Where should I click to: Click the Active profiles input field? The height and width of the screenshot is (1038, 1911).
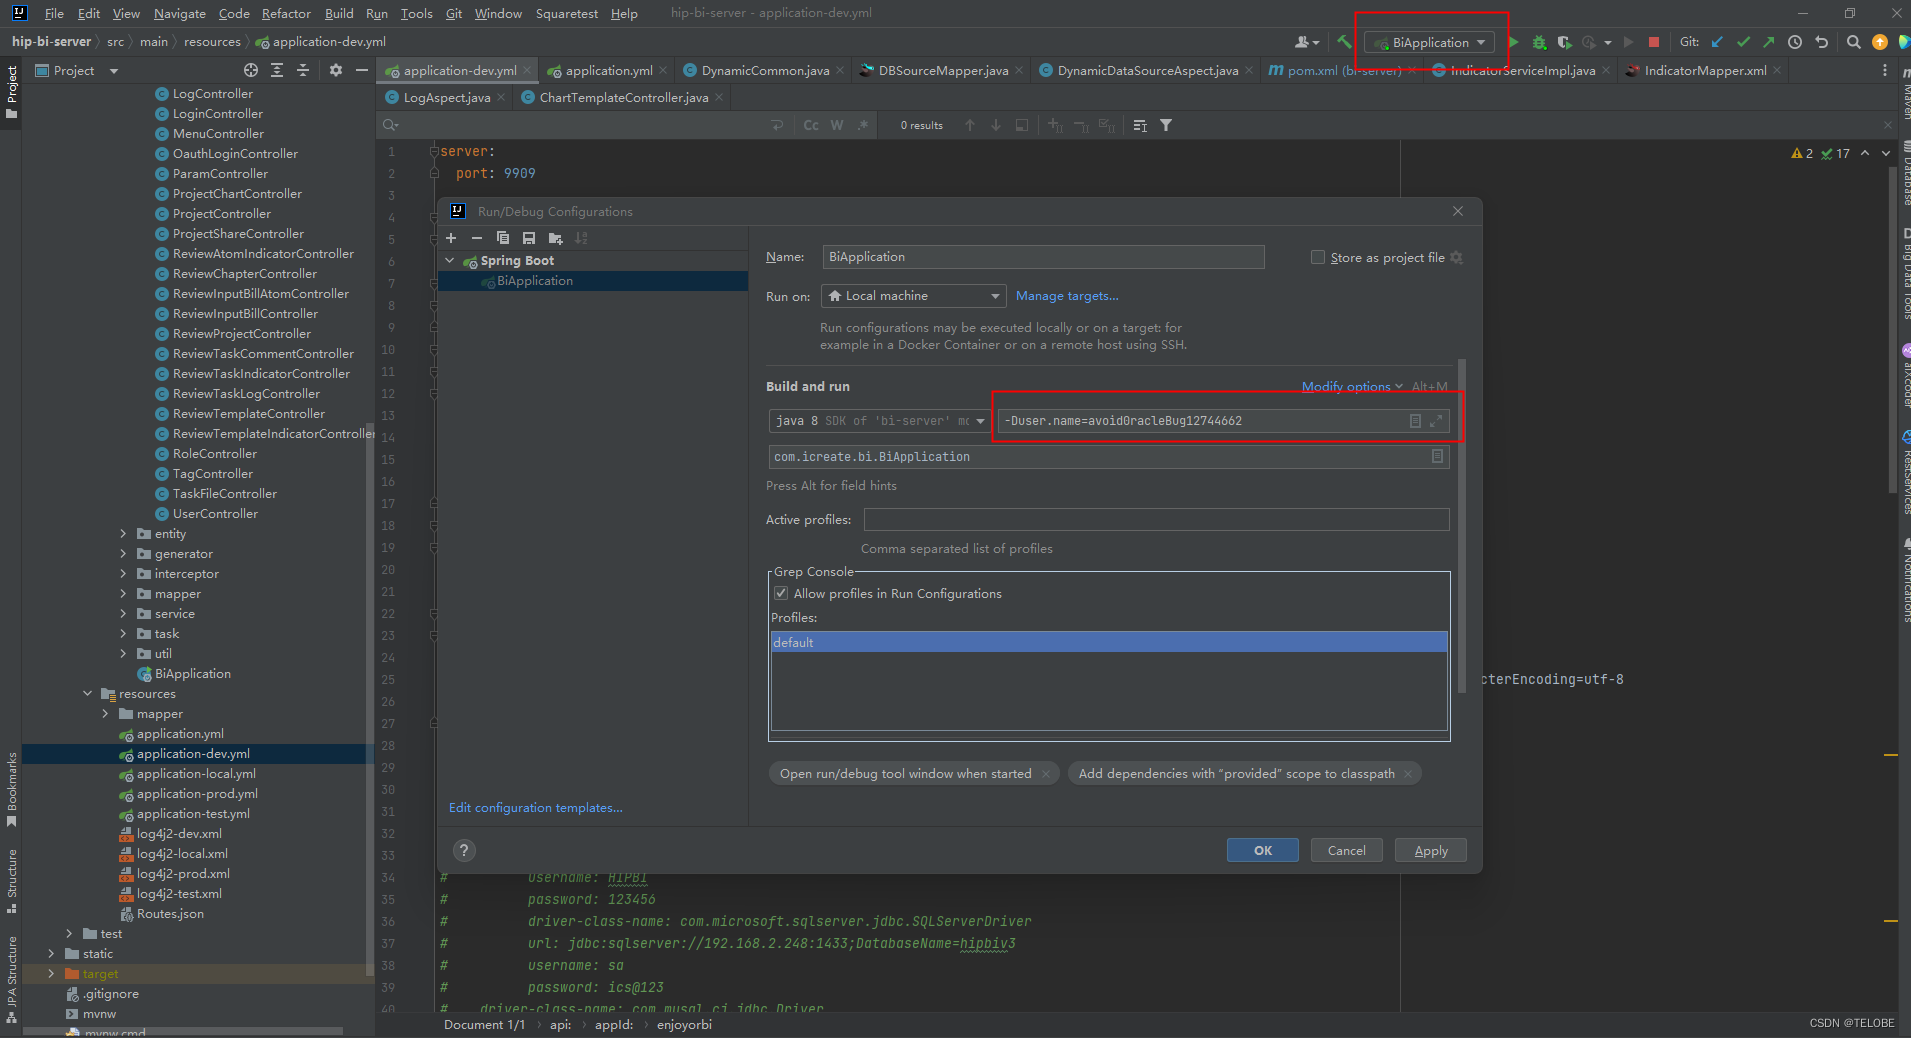click(1156, 520)
